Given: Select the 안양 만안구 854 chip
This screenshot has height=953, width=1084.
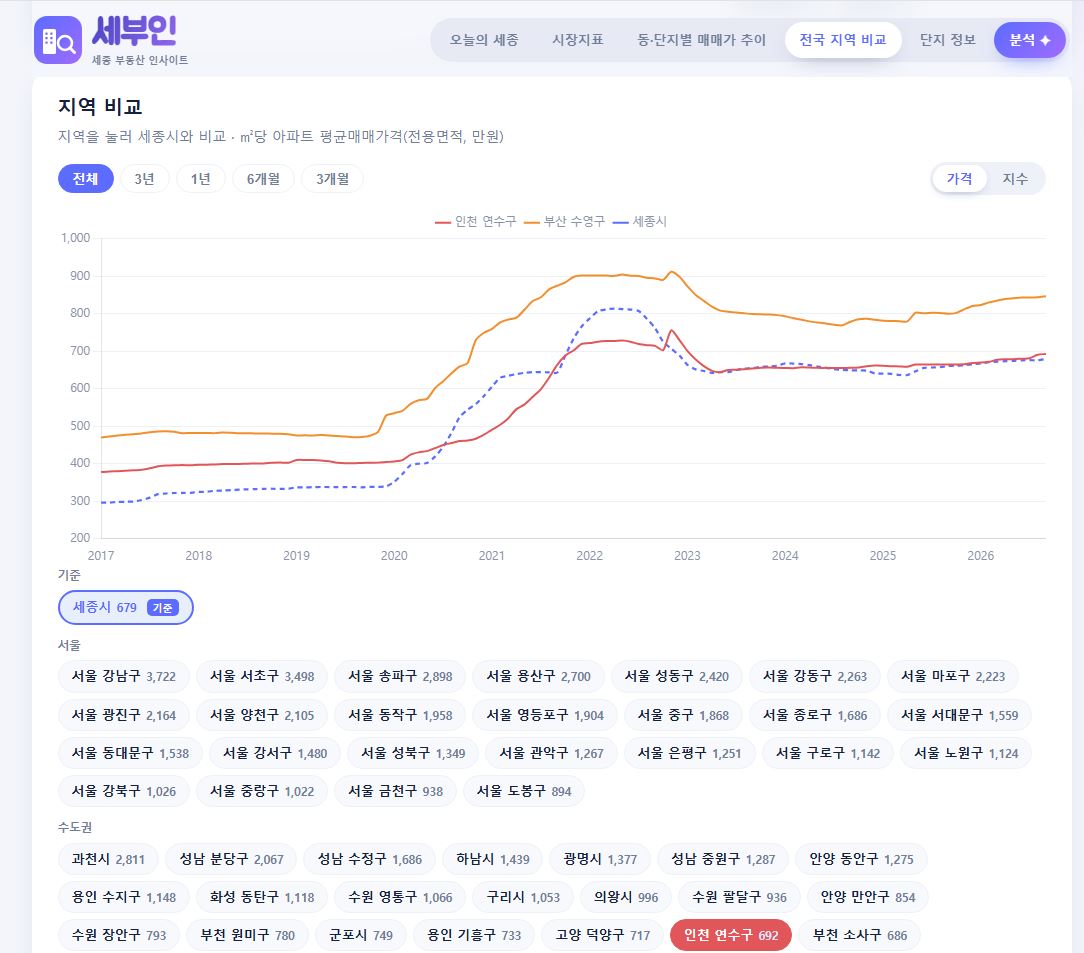Looking at the screenshot, I should click(868, 898).
